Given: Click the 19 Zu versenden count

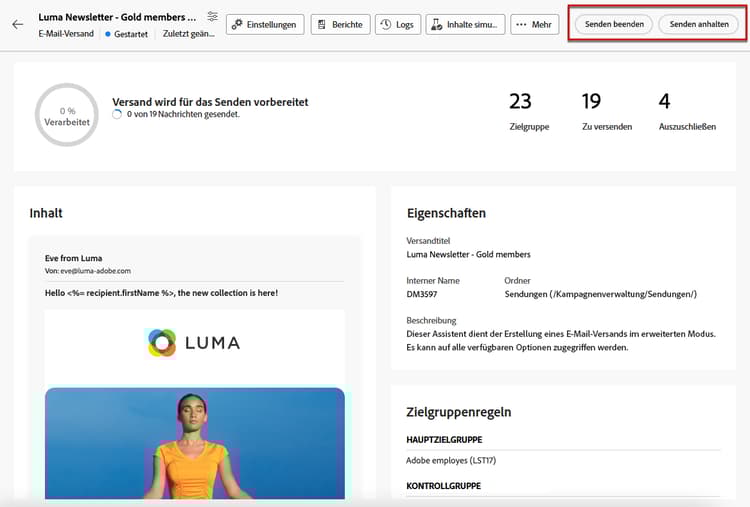Looking at the screenshot, I should click(x=607, y=111).
